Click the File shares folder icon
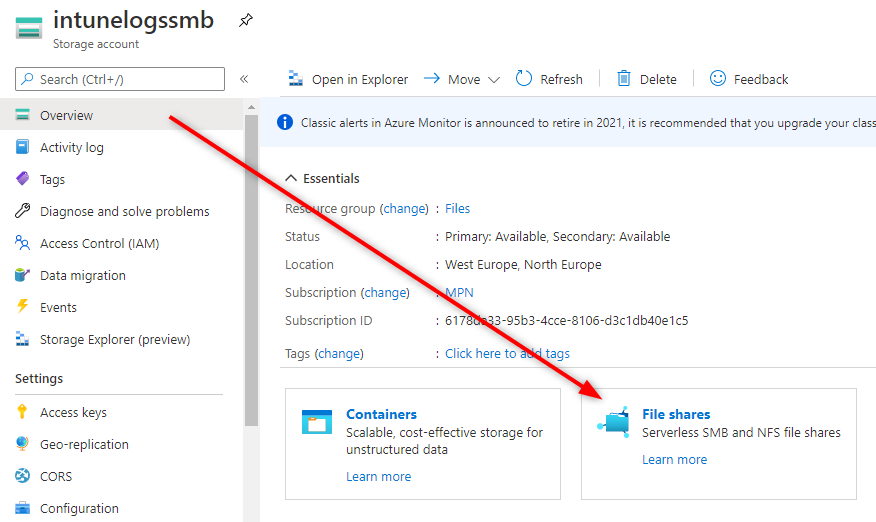Screen dimensions: 876x522 [613, 422]
